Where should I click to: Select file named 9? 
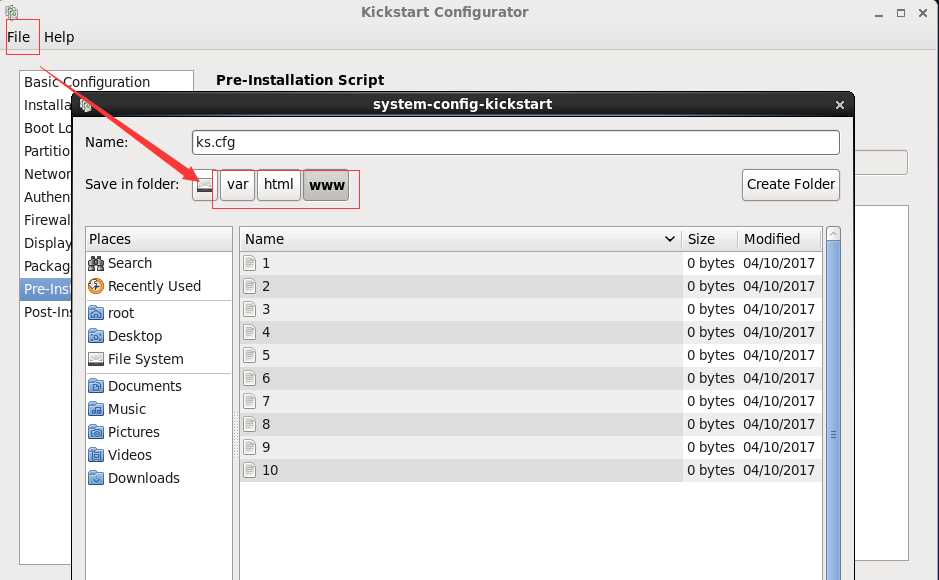pyautogui.click(x=531, y=447)
